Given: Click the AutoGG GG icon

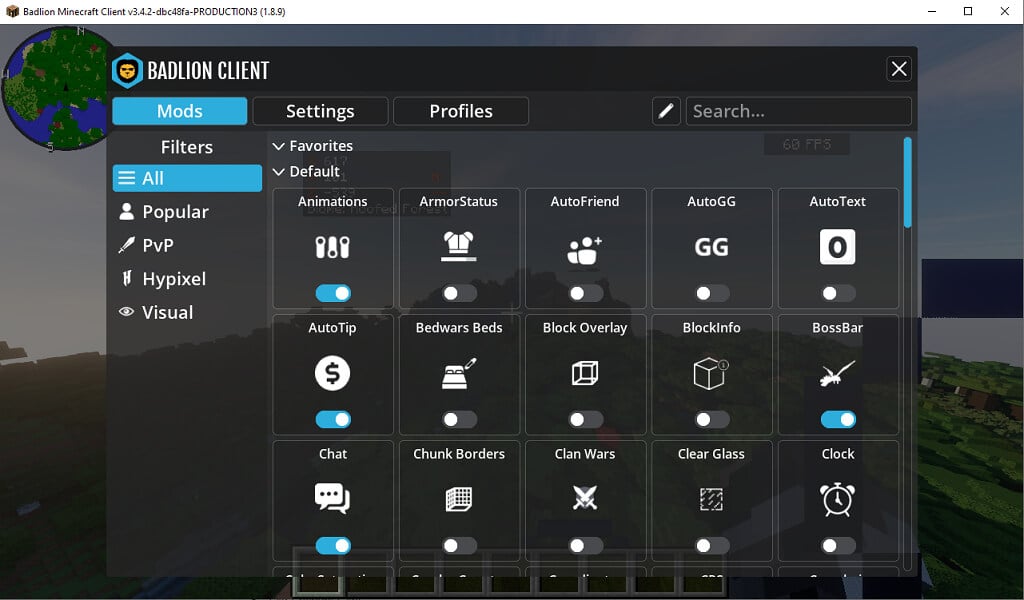Looking at the screenshot, I should tap(711, 247).
